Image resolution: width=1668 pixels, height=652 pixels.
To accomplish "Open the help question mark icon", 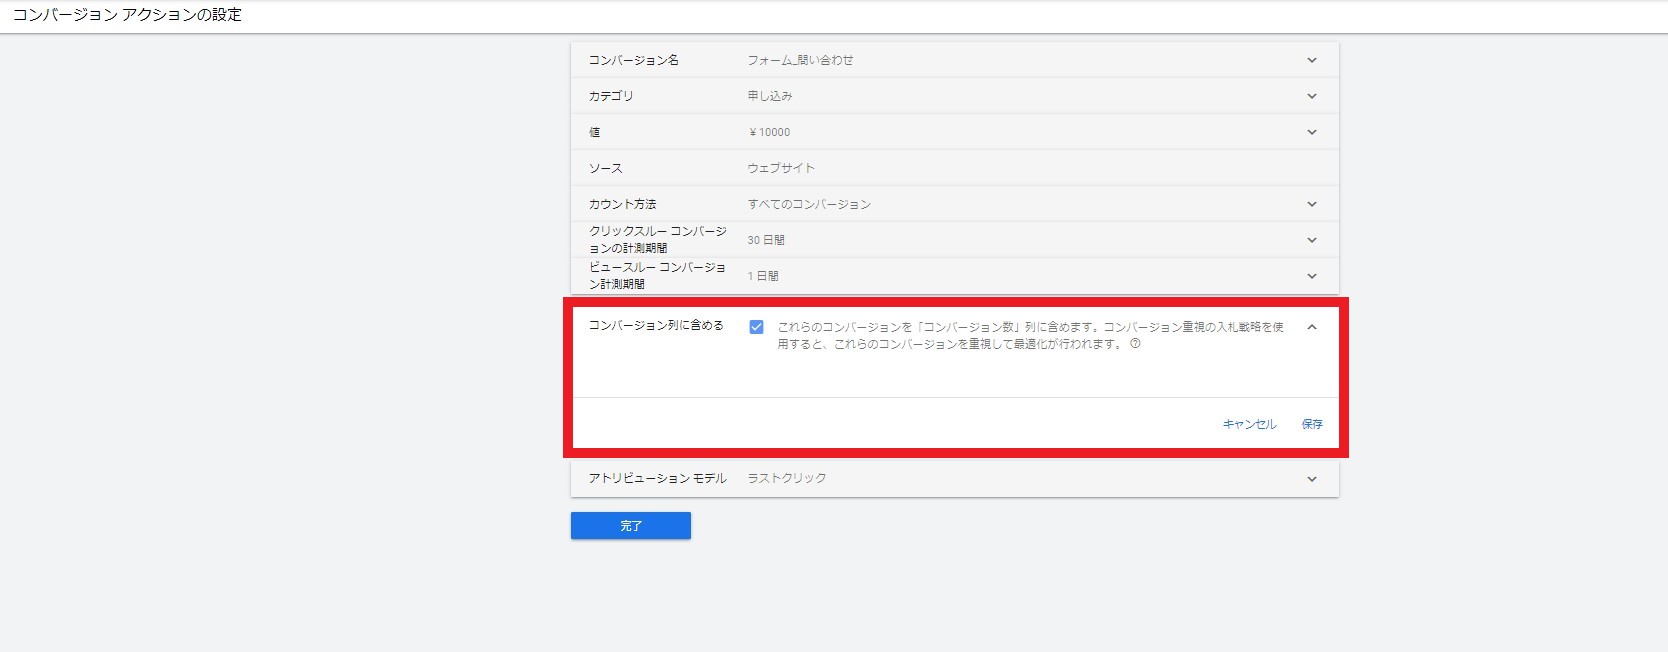I will point(1135,343).
